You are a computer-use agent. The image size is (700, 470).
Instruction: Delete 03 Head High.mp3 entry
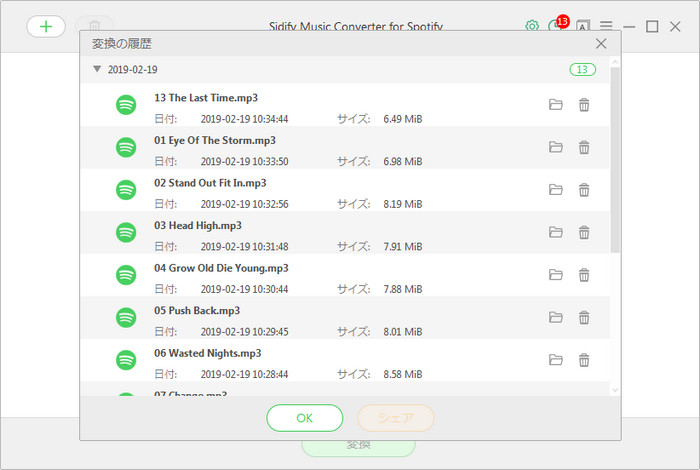[584, 232]
